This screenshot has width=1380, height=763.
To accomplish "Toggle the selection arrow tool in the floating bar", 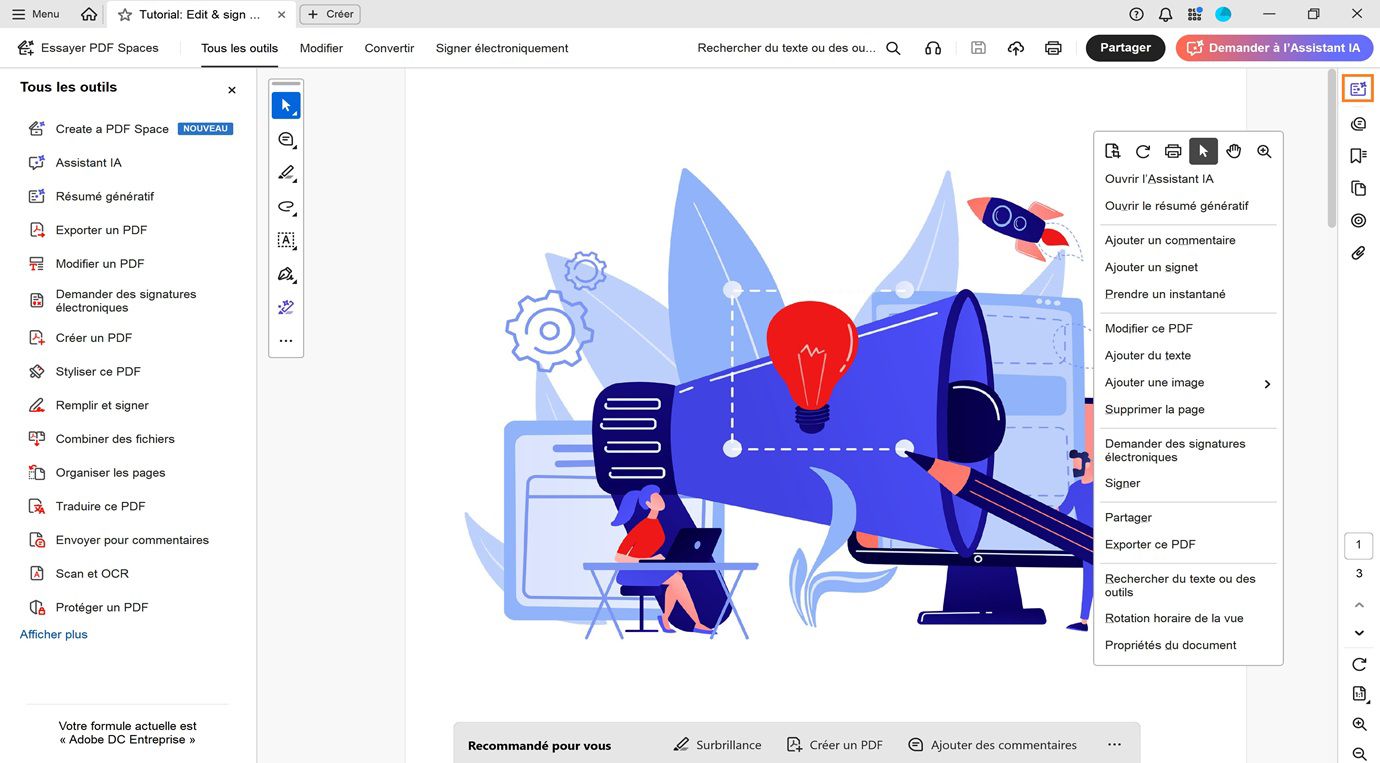I will [1203, 151].
